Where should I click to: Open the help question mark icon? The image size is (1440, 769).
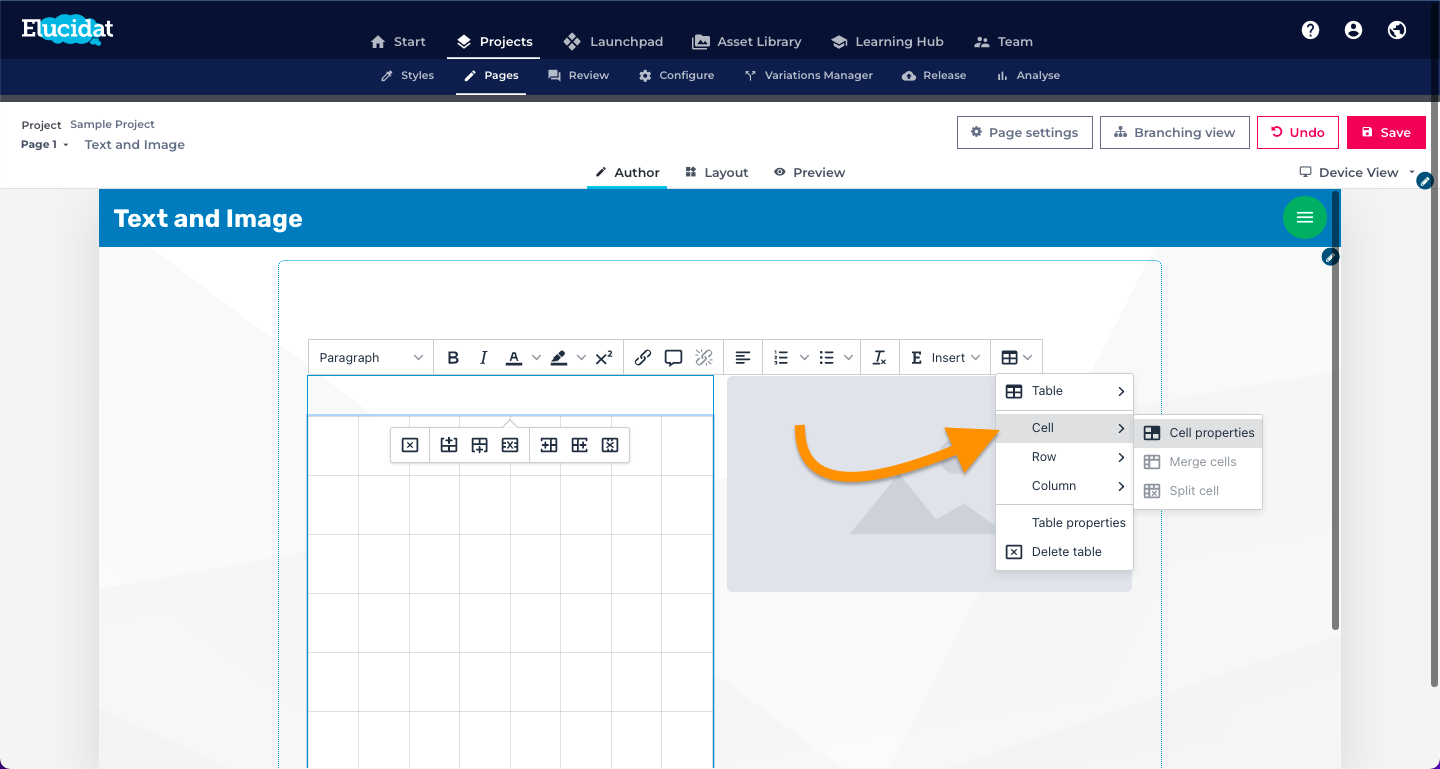1310,30
